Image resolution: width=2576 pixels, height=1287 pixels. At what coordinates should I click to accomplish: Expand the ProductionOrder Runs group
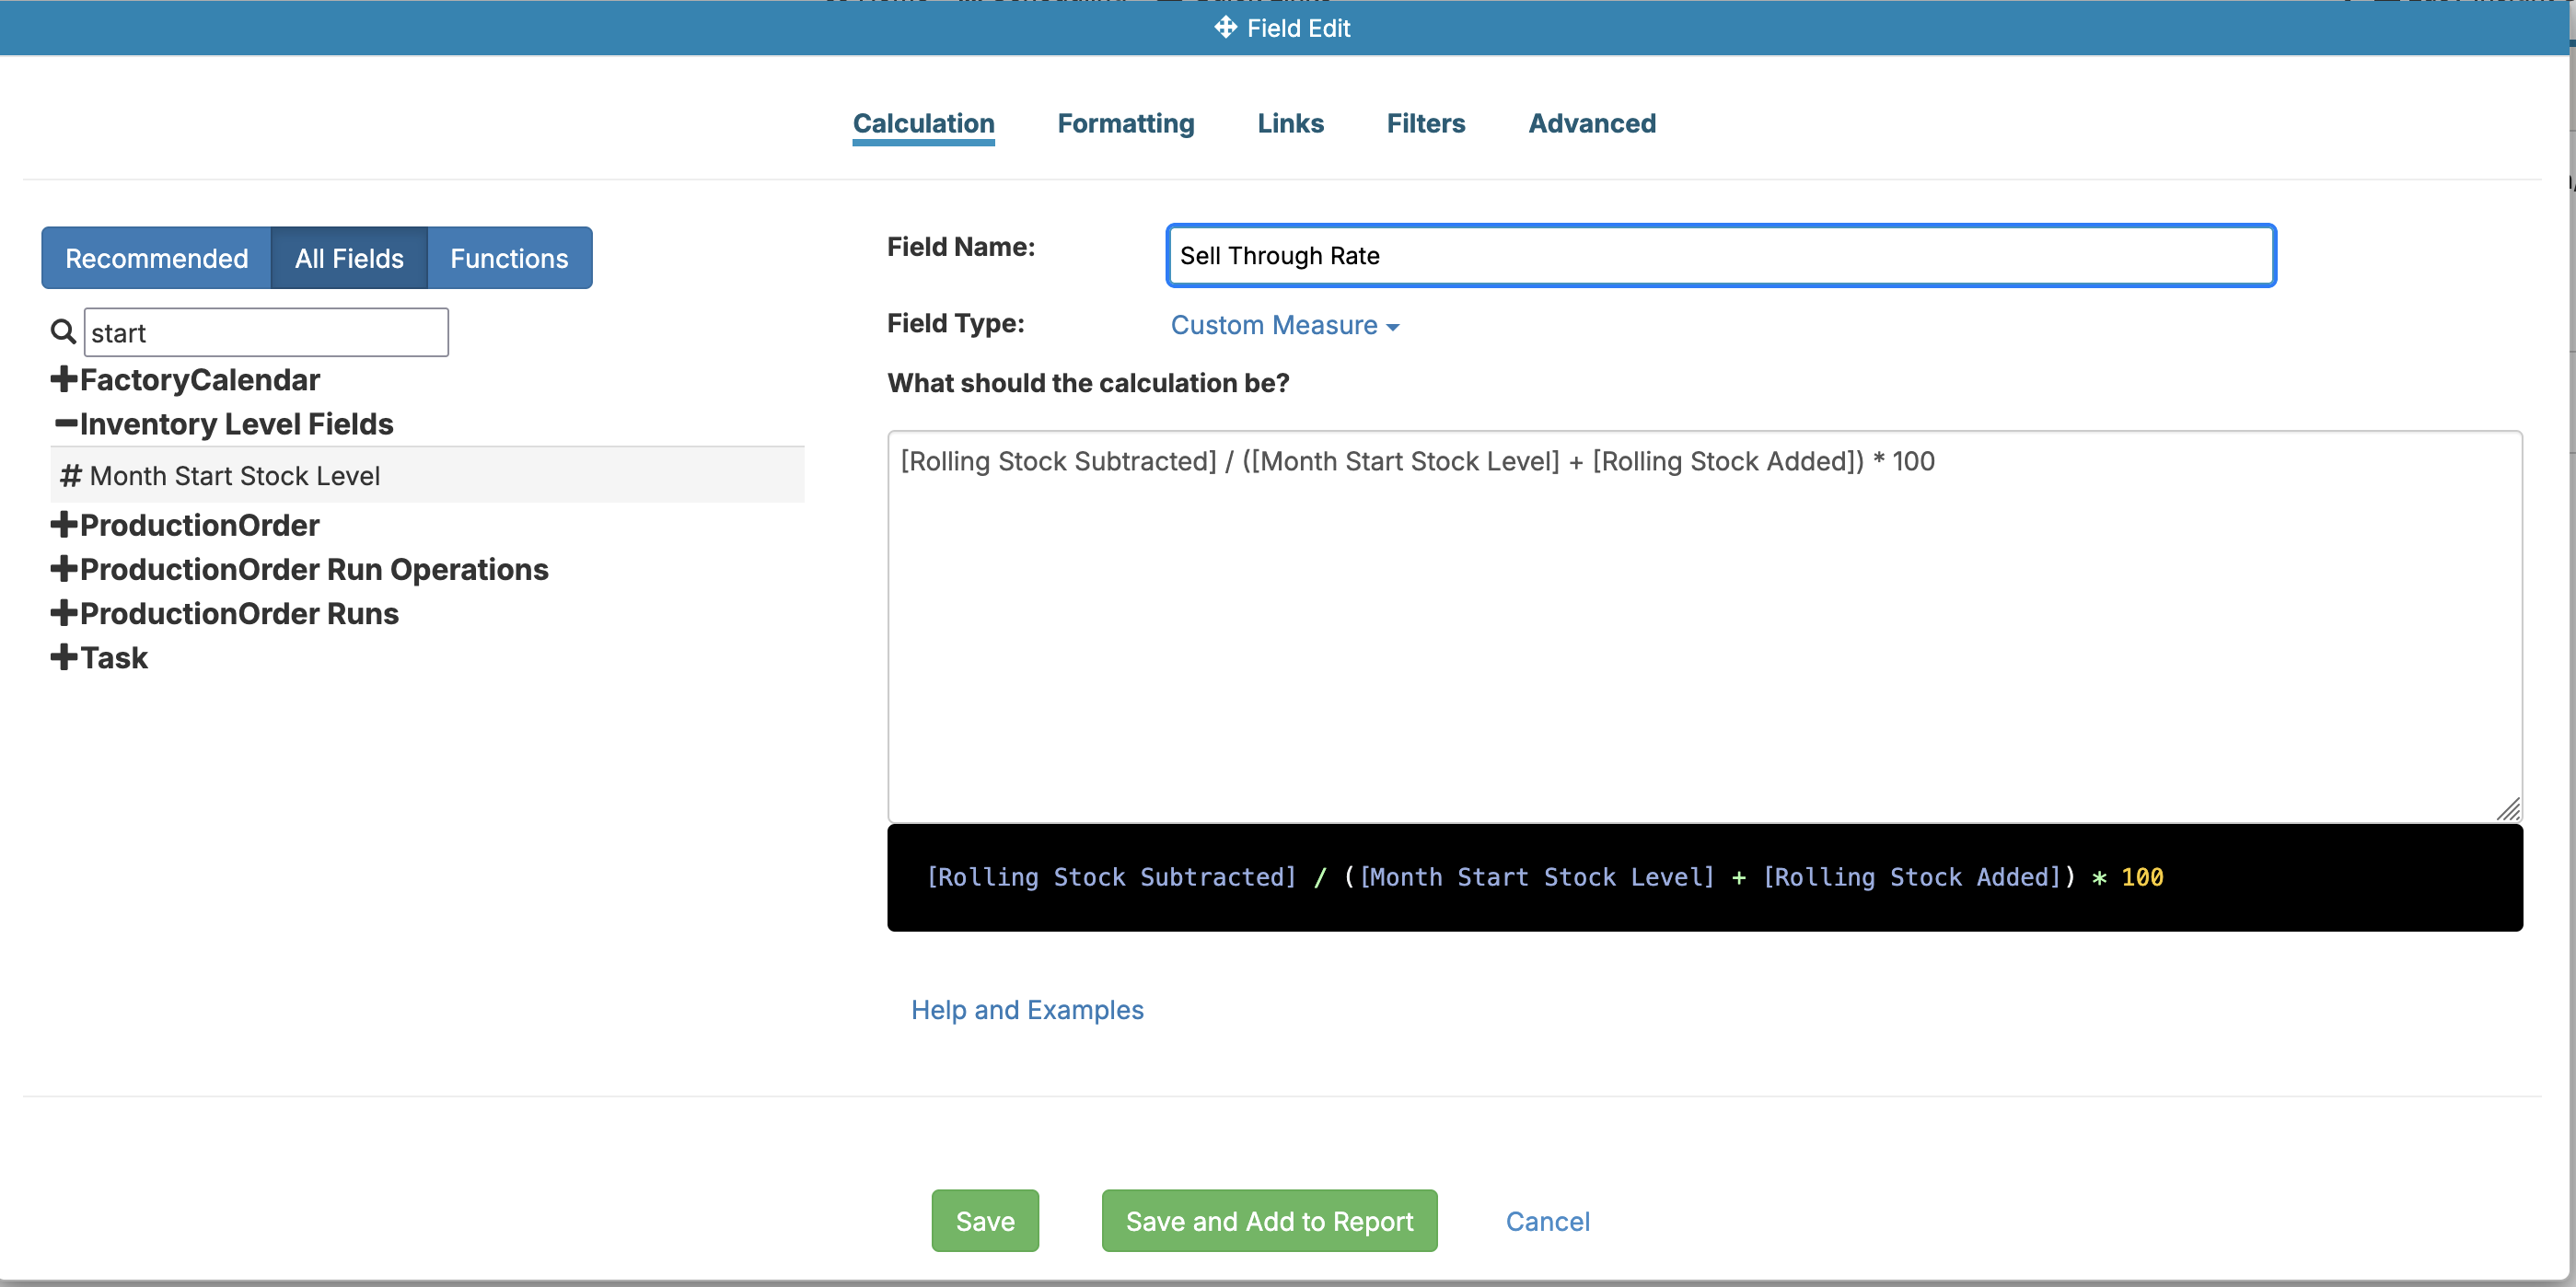64,613
